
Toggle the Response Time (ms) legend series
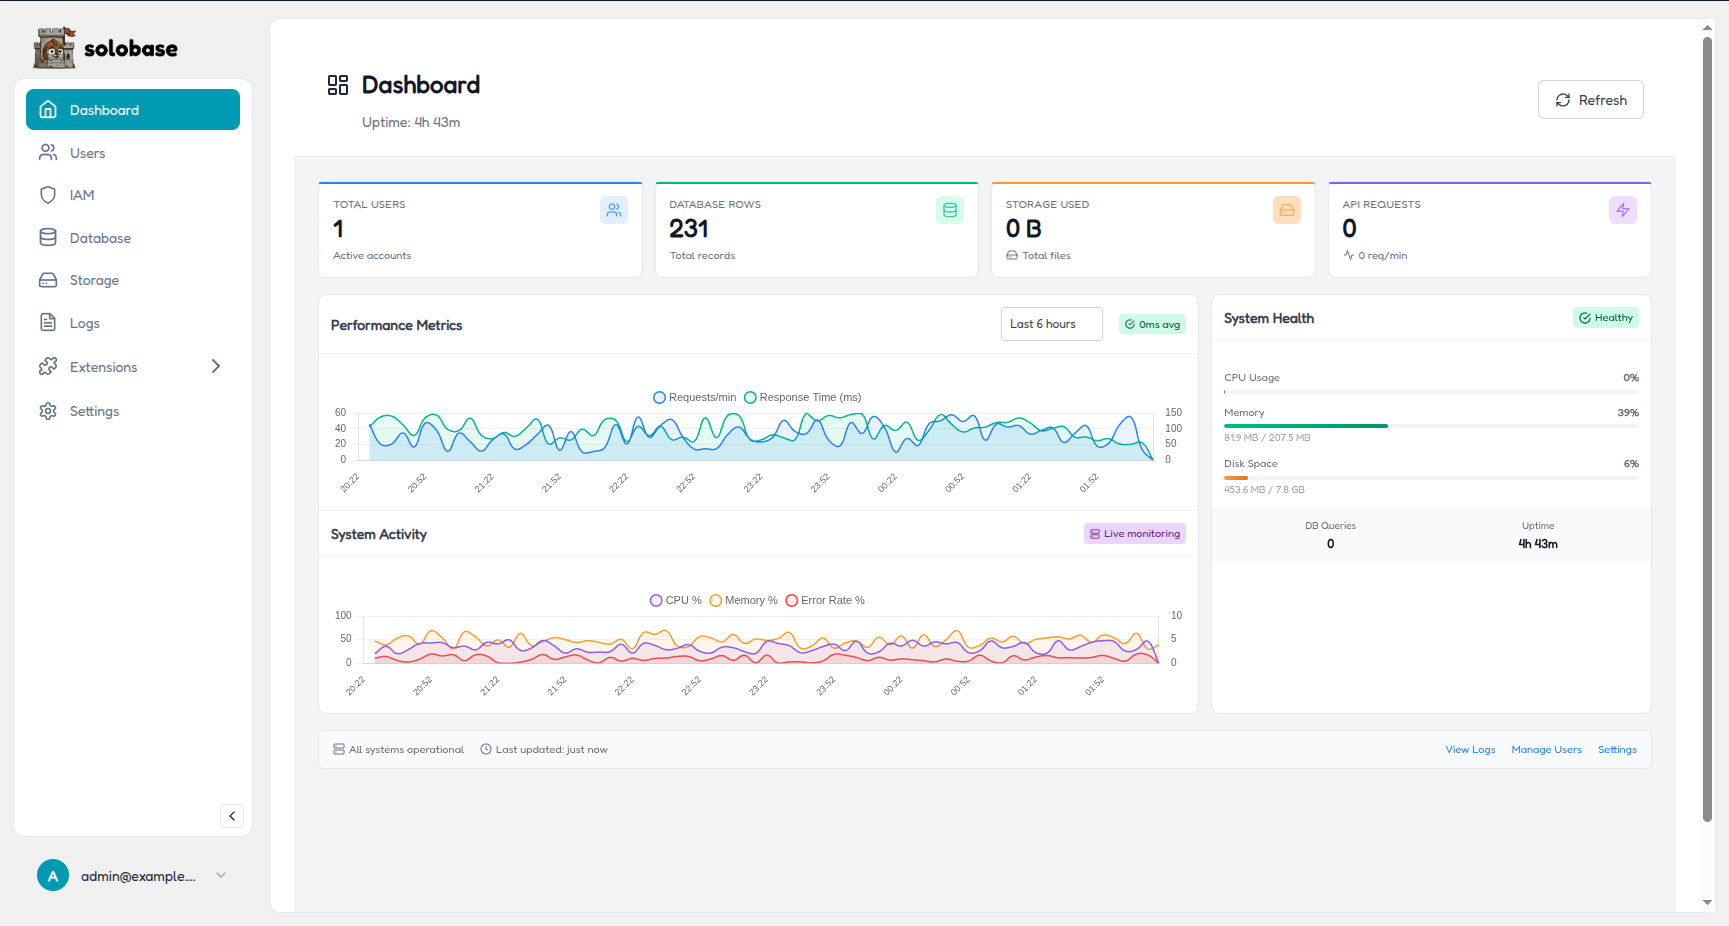(802, 397)
